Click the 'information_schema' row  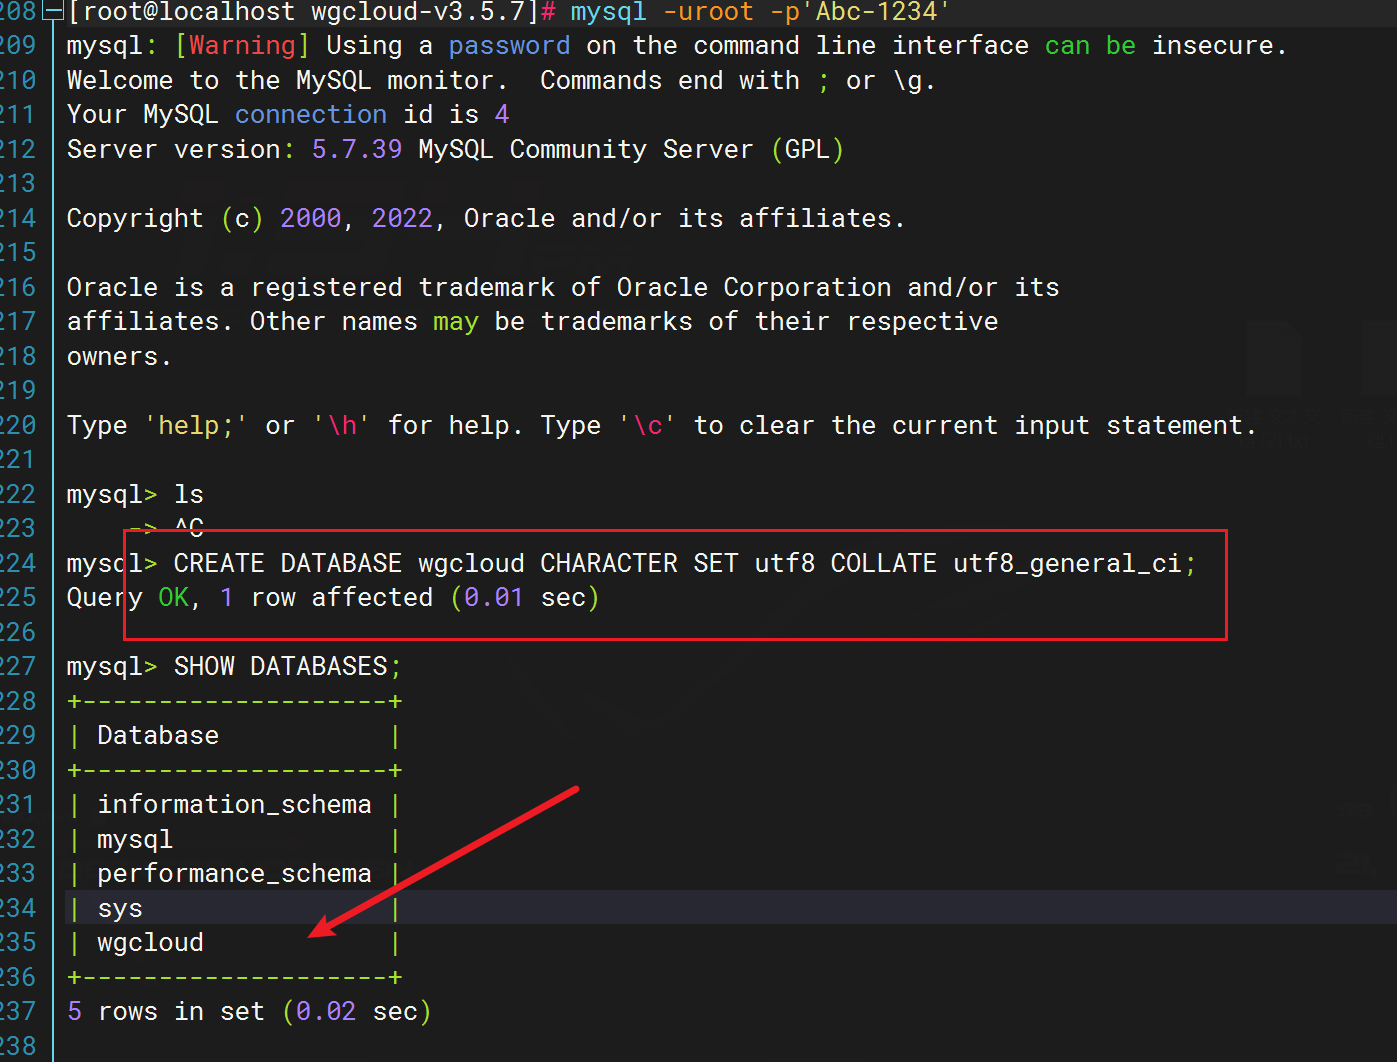tap(235, 805)
